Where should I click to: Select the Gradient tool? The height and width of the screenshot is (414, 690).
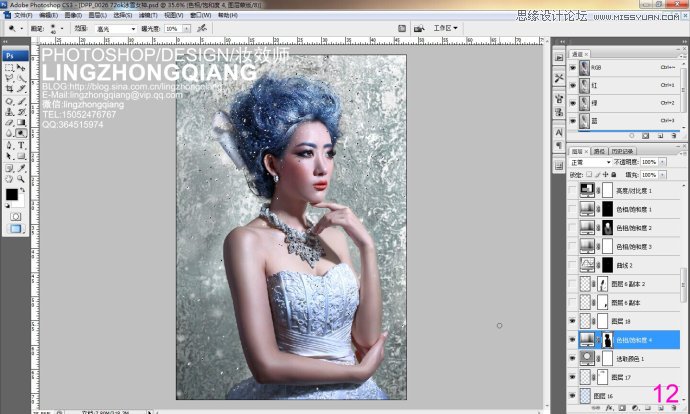tap(21, 123)
